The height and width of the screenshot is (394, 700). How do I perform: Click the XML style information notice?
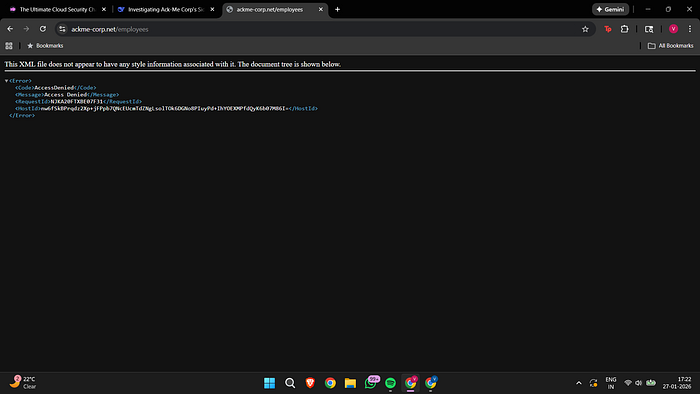click(x=173, y=64)
